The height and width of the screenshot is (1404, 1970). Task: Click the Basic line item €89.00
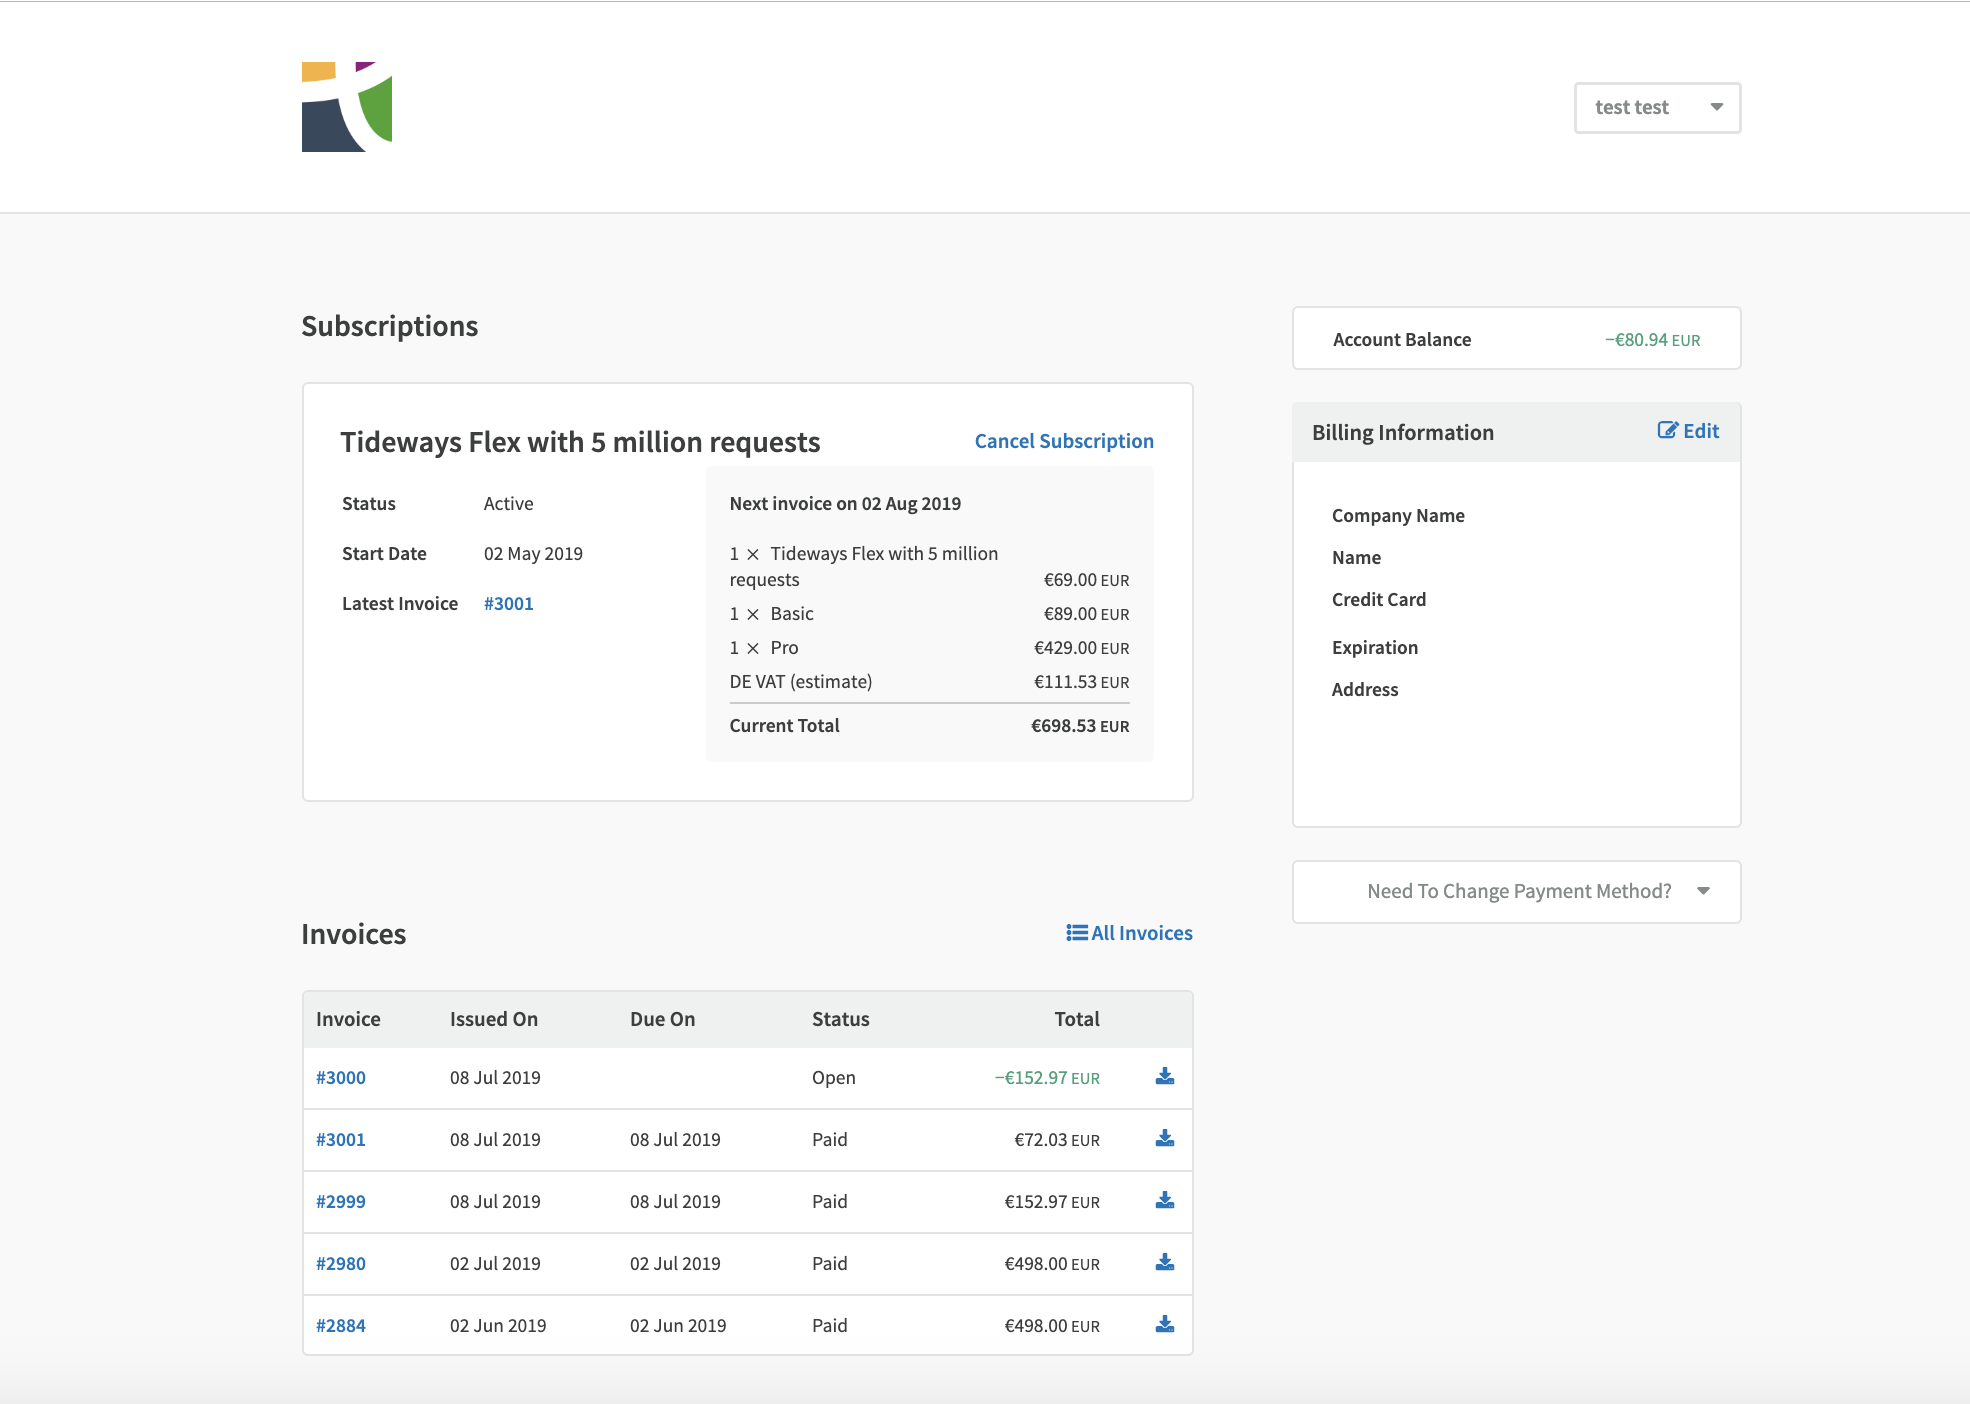coord(929,614)
